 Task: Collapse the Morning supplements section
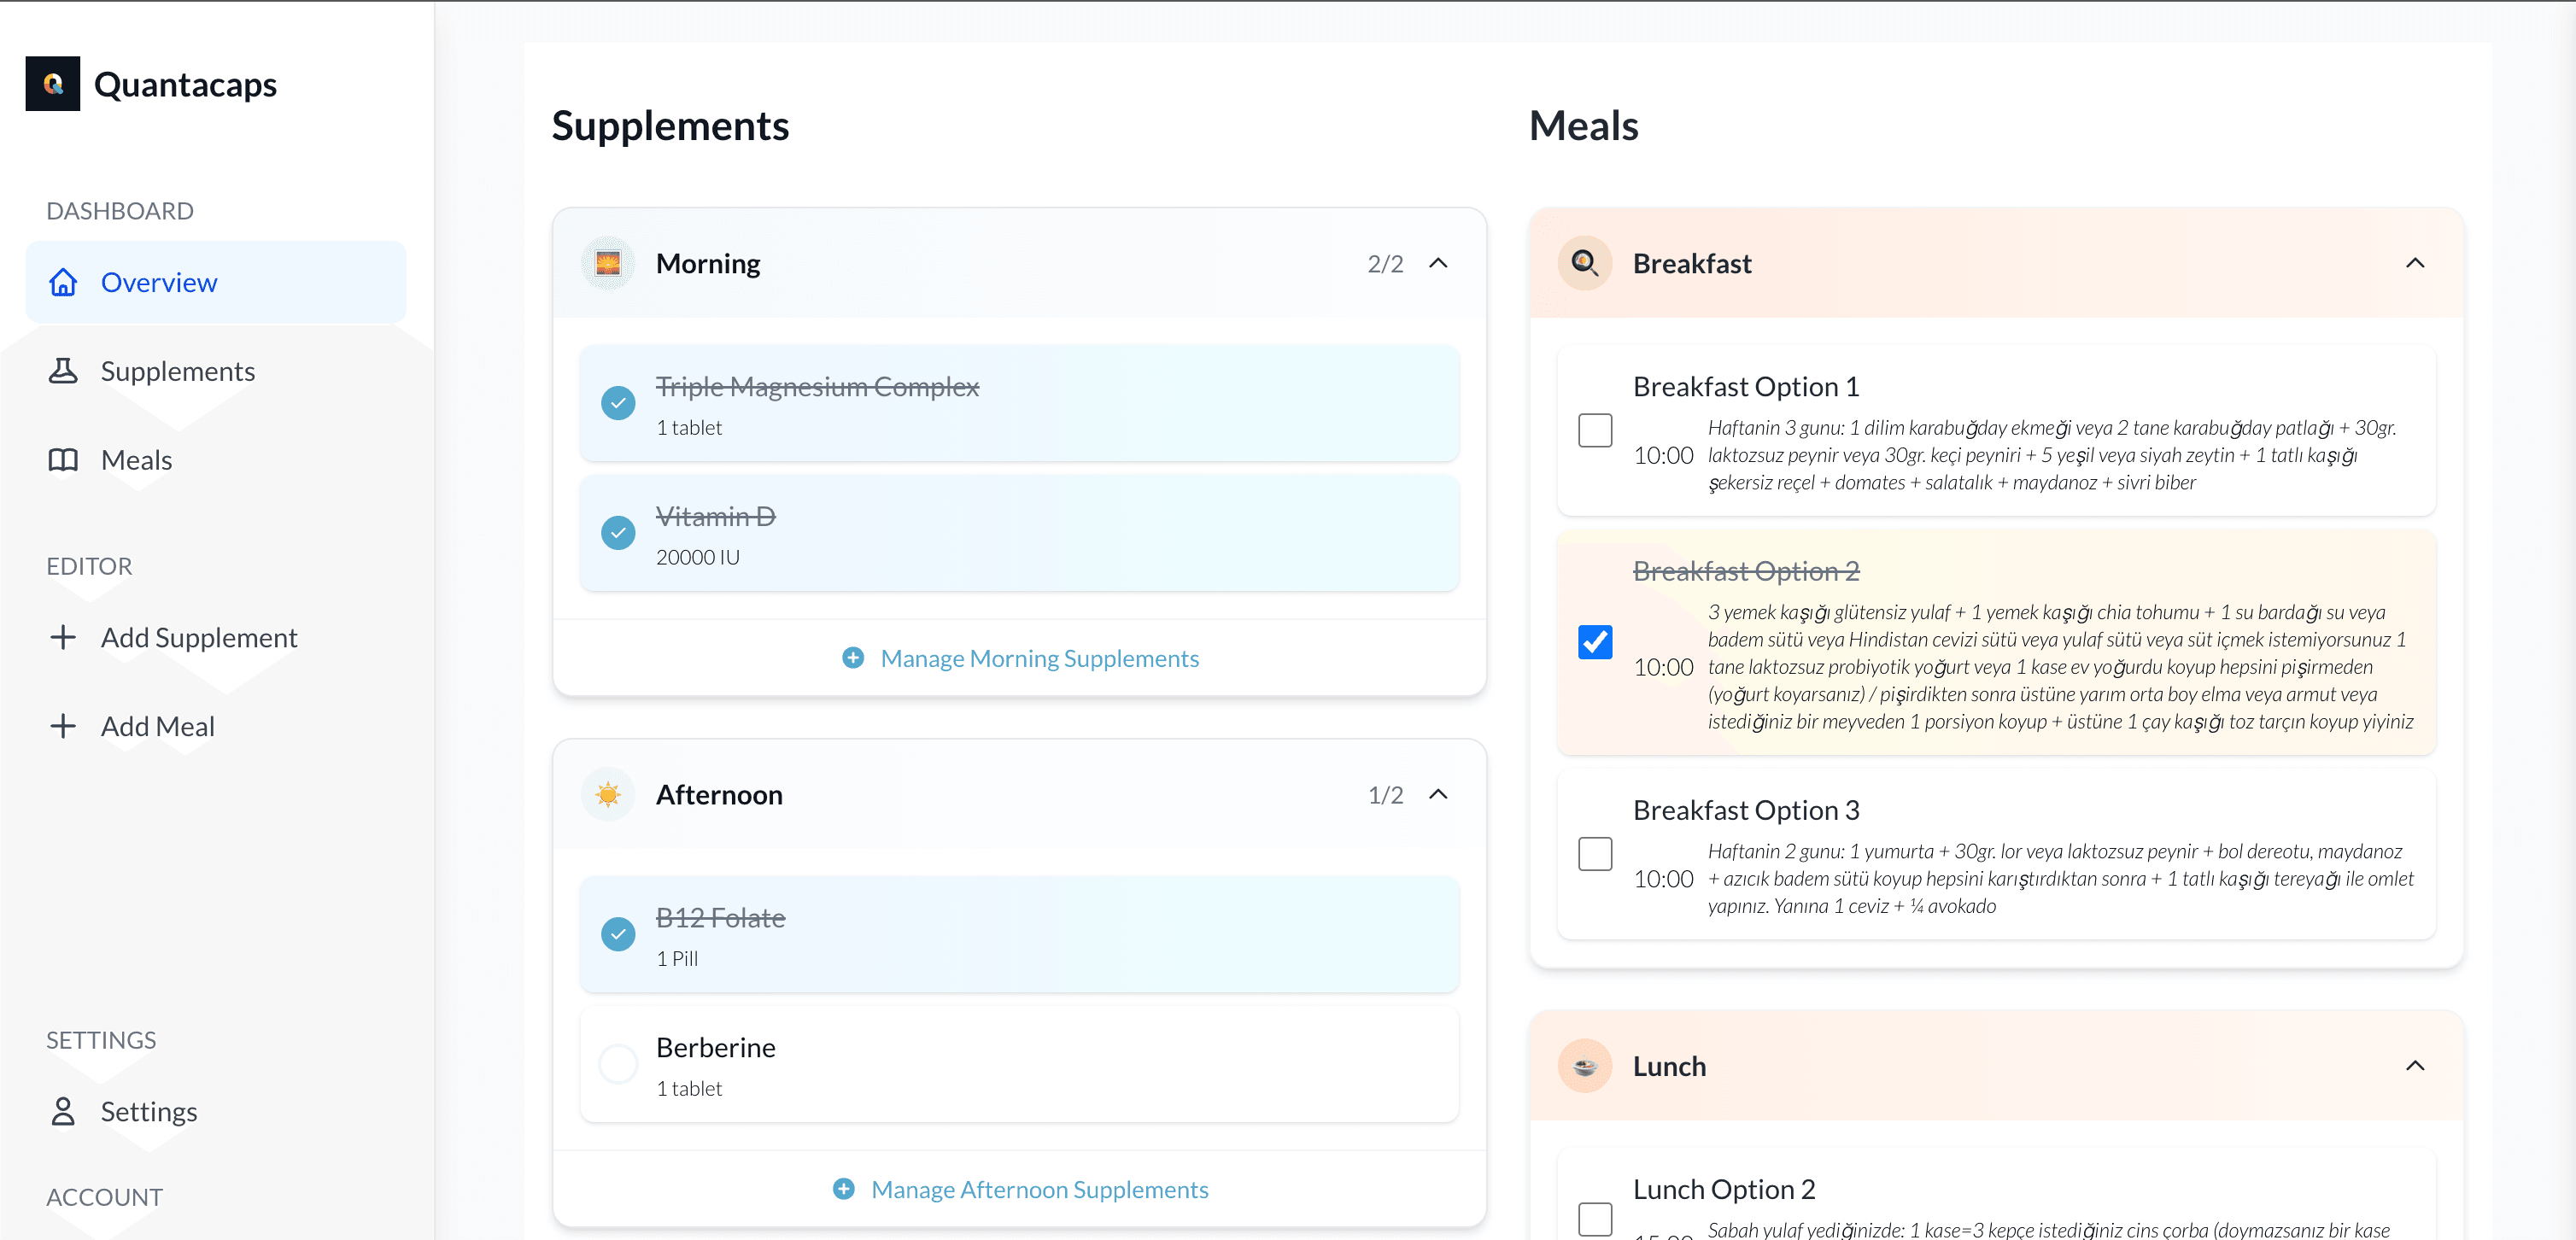[x=1440, y=263]
